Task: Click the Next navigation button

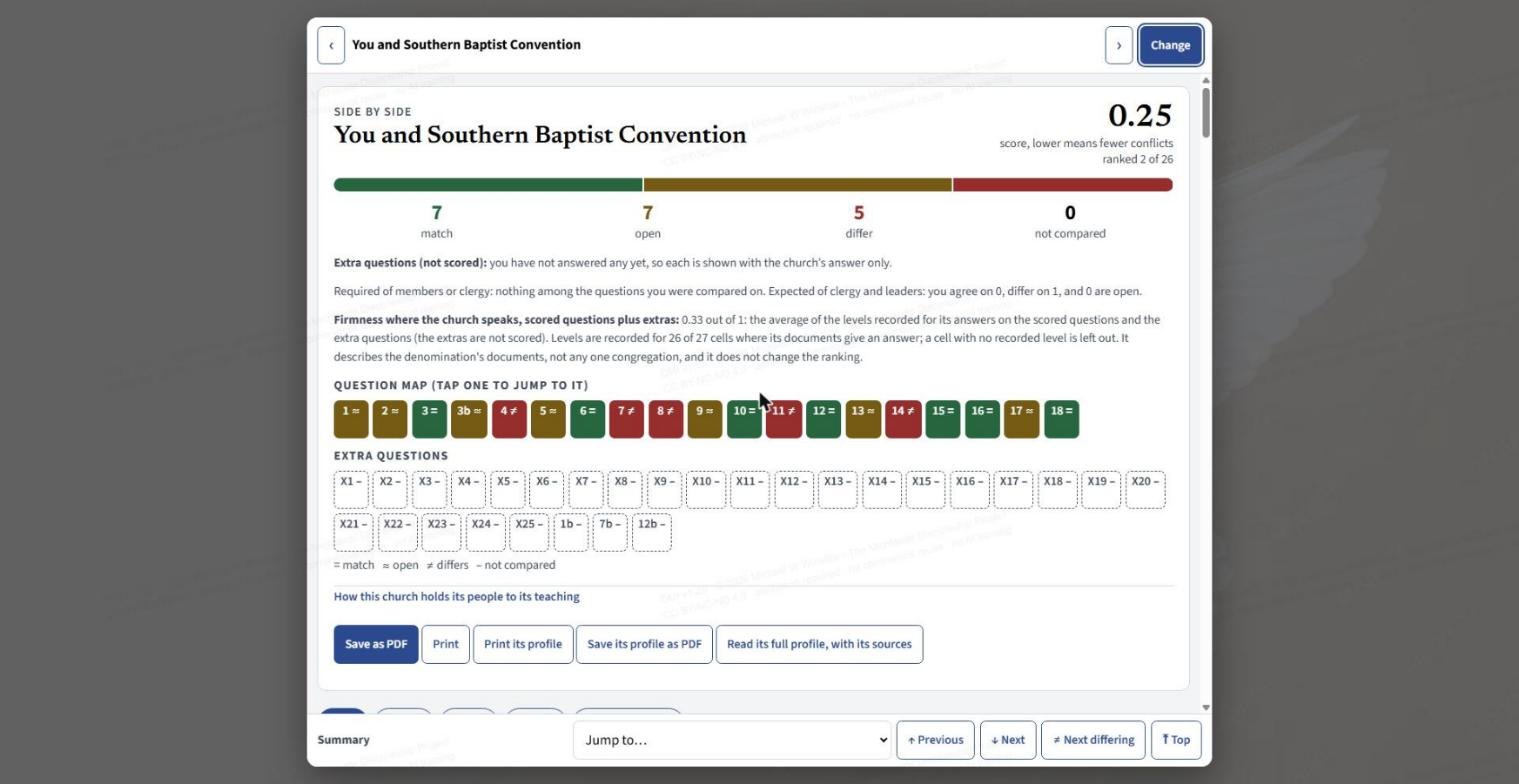Action: [x=1008, y=741]
